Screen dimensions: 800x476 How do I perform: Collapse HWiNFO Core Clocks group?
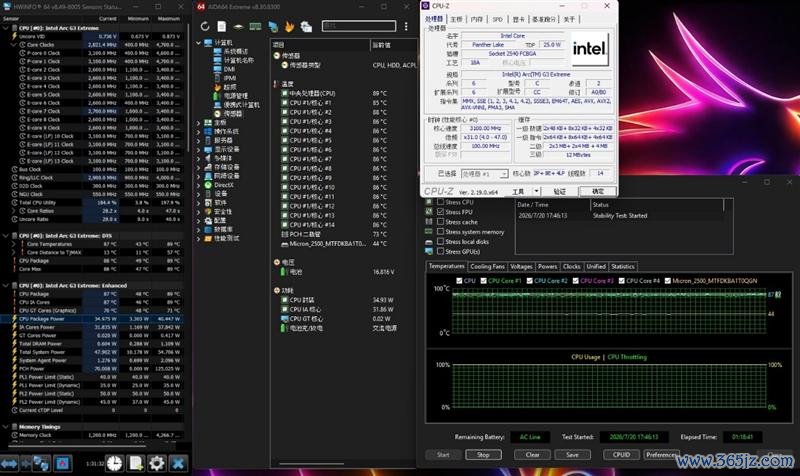point(14,45)
